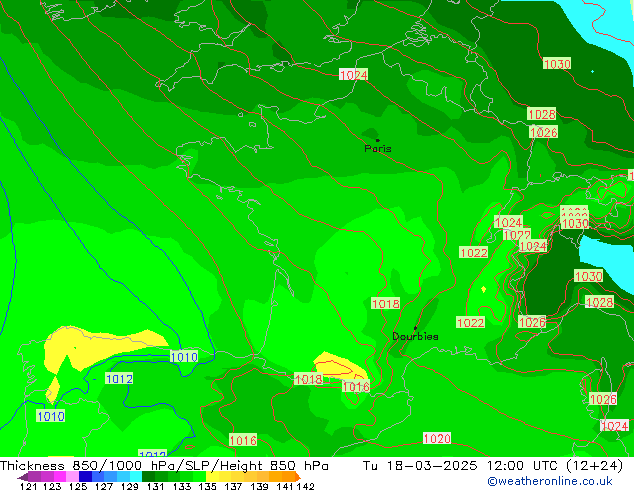Screen dimensions: 634x490
Task: Pick the bright yellow swatch in the legend
Action: (212, 476)
